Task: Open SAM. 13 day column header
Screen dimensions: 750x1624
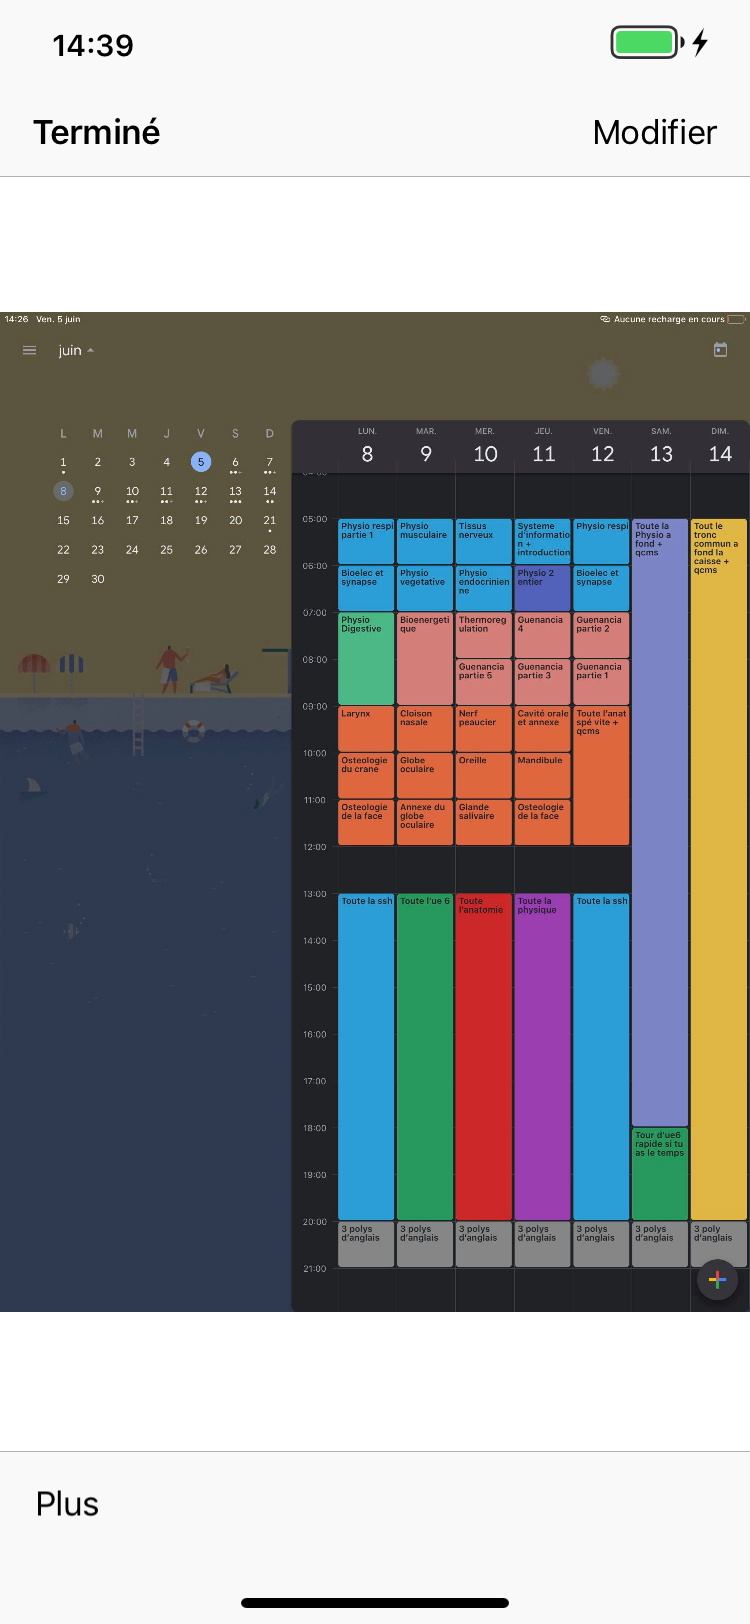Action: (x=661, y=446)
